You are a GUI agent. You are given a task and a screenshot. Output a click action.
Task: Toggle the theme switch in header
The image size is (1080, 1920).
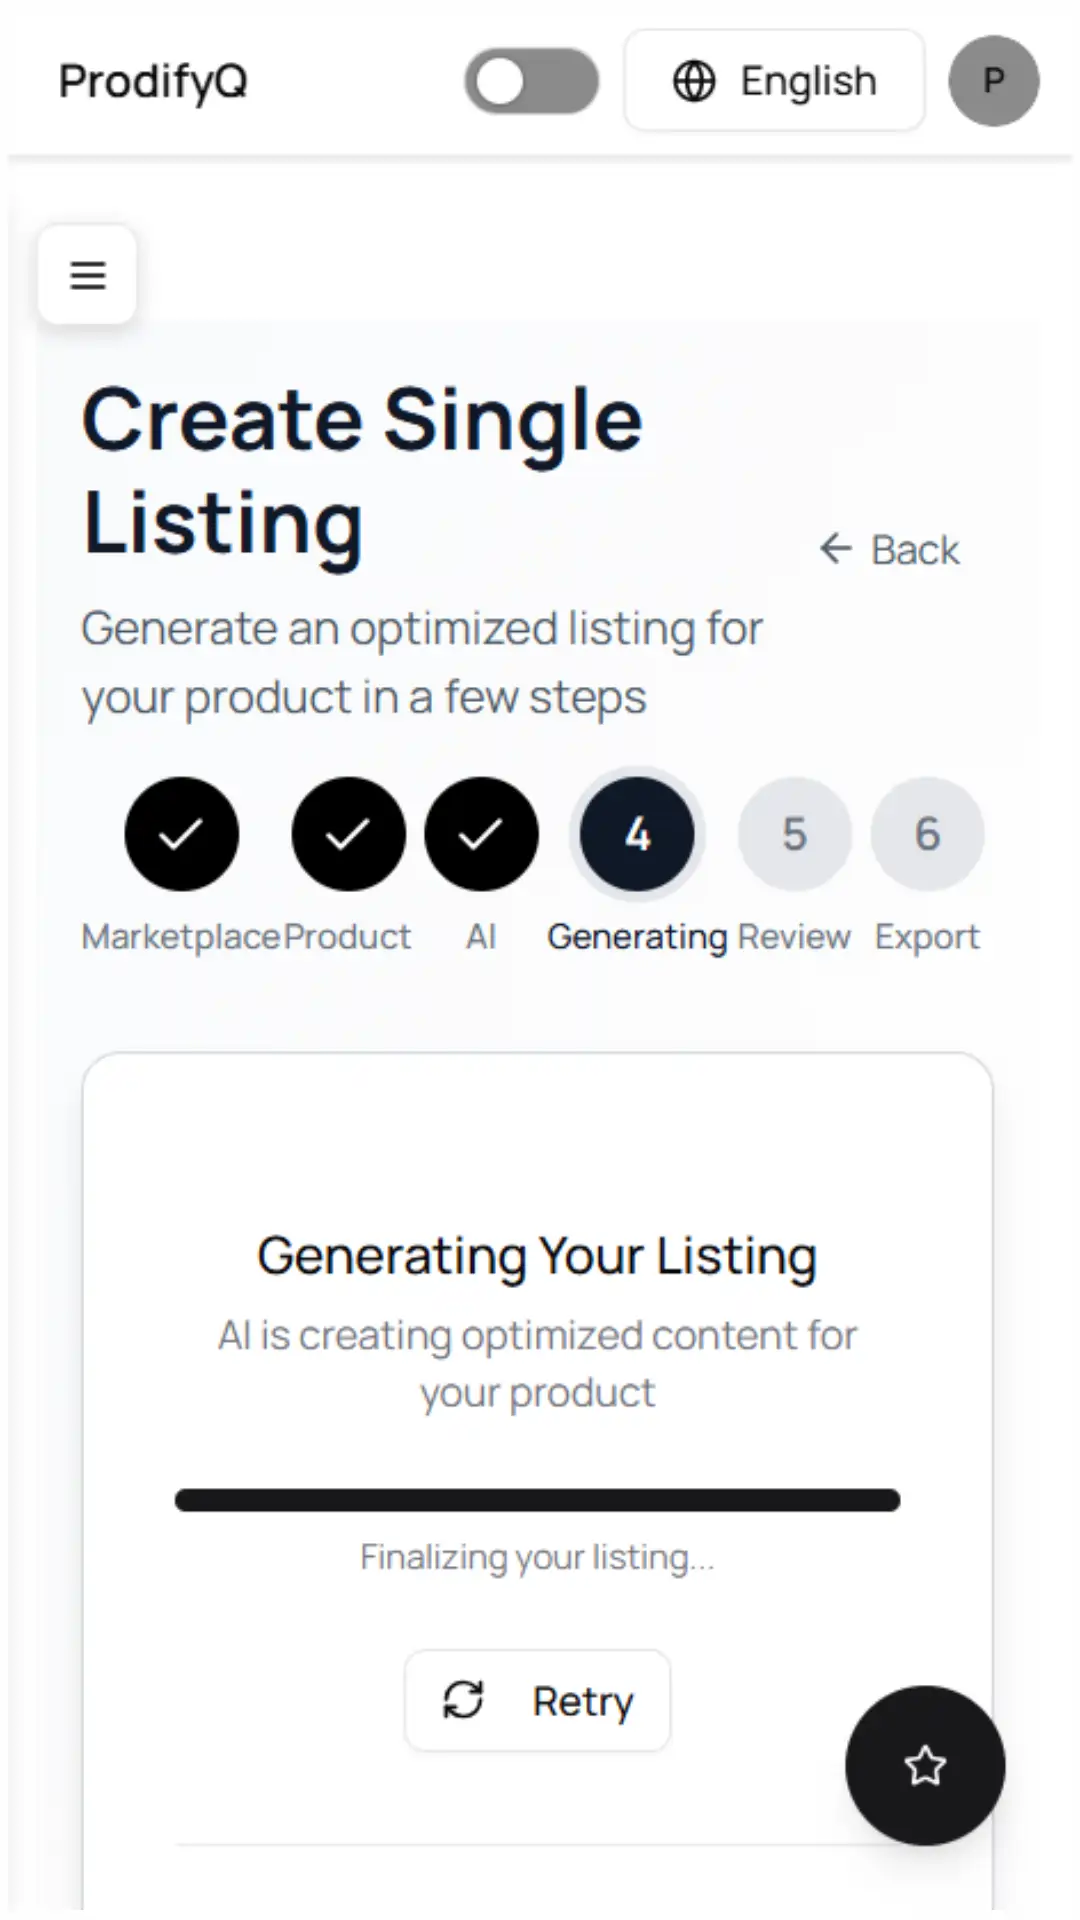pos(531,81)
